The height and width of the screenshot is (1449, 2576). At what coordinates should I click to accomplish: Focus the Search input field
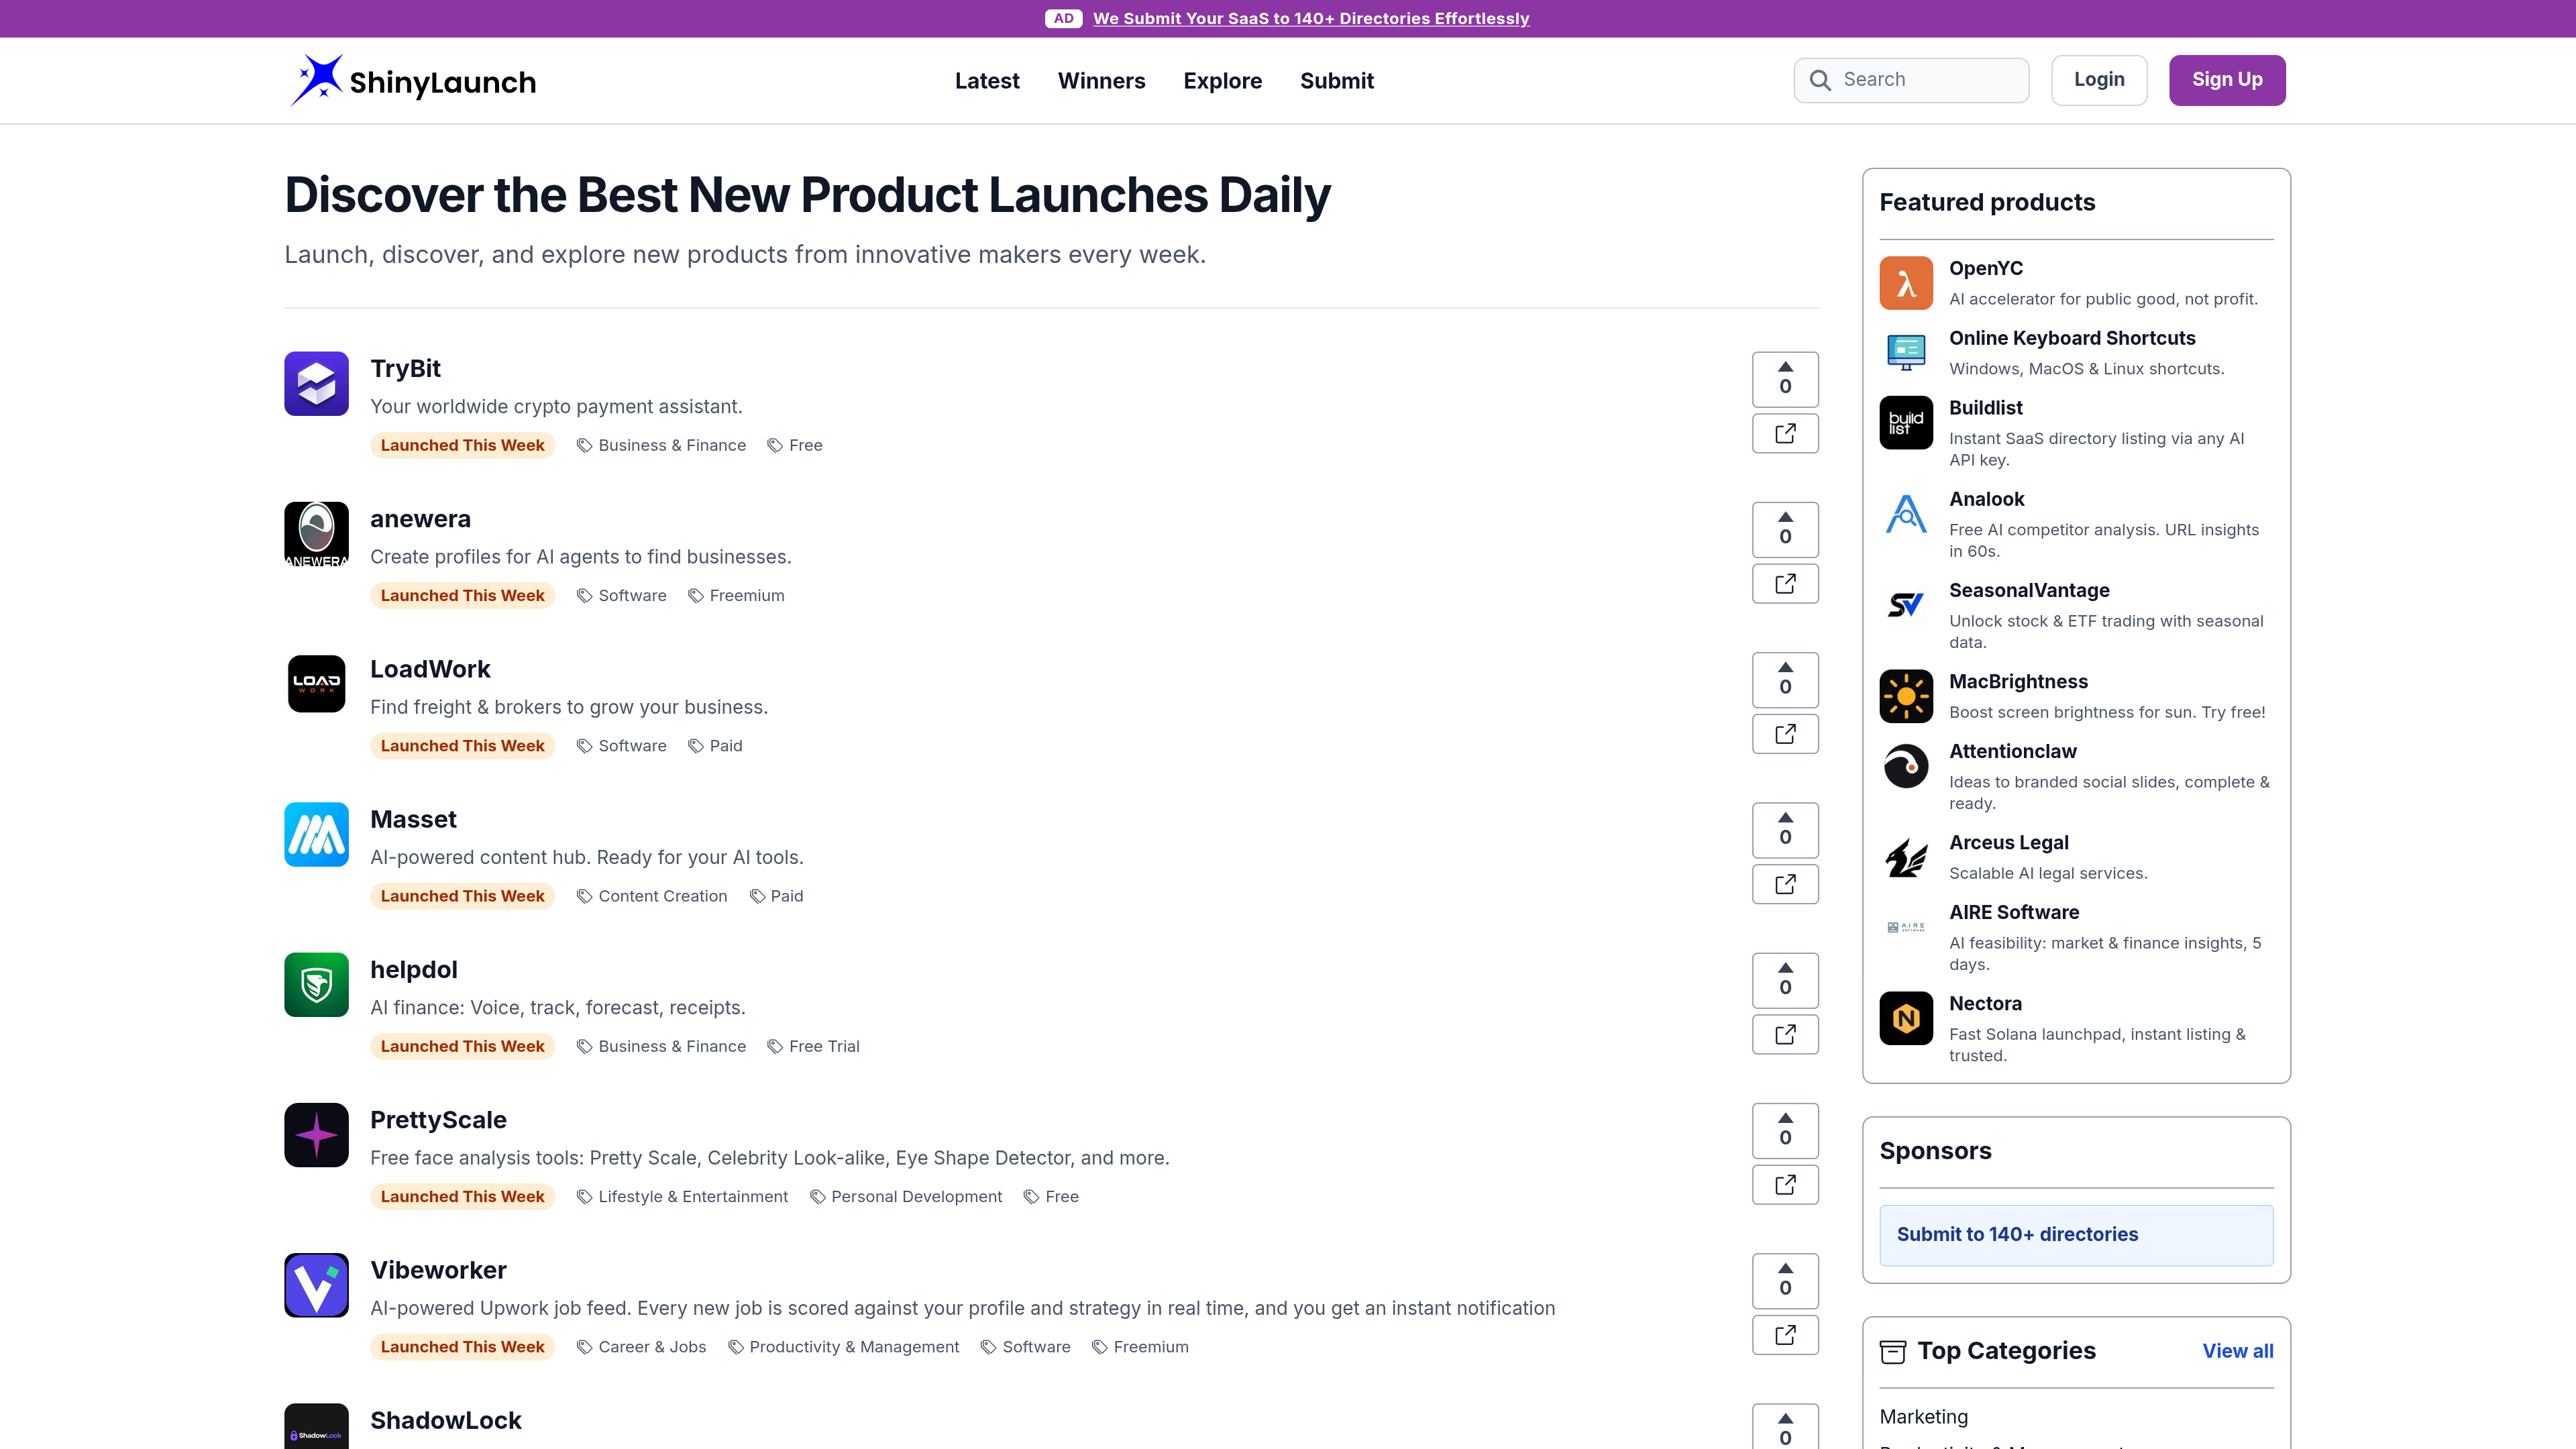point(1911,80)
